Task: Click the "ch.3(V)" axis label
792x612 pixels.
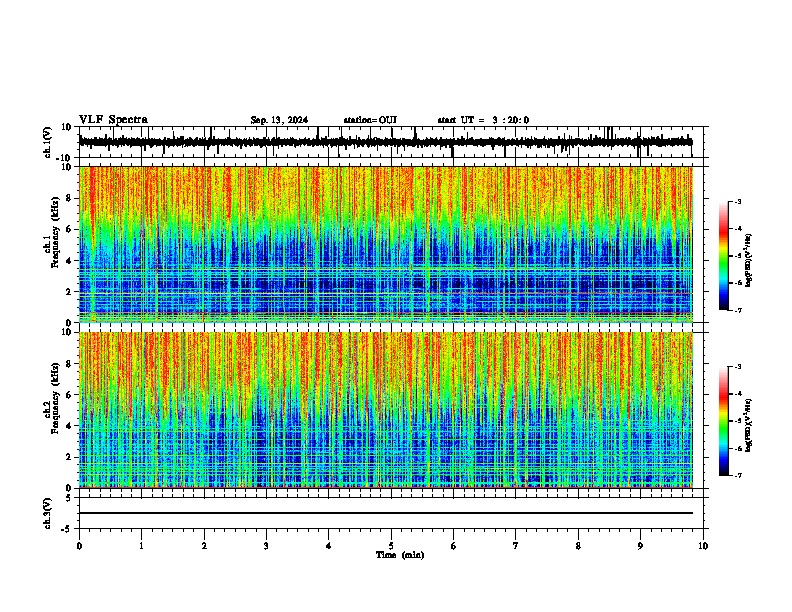Action: [x=48, y=513]
